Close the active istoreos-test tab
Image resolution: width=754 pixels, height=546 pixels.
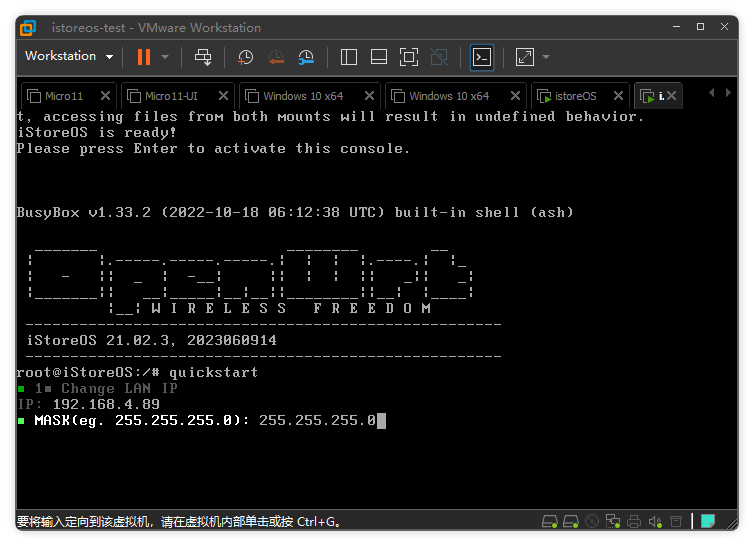(x=672, y=96)
